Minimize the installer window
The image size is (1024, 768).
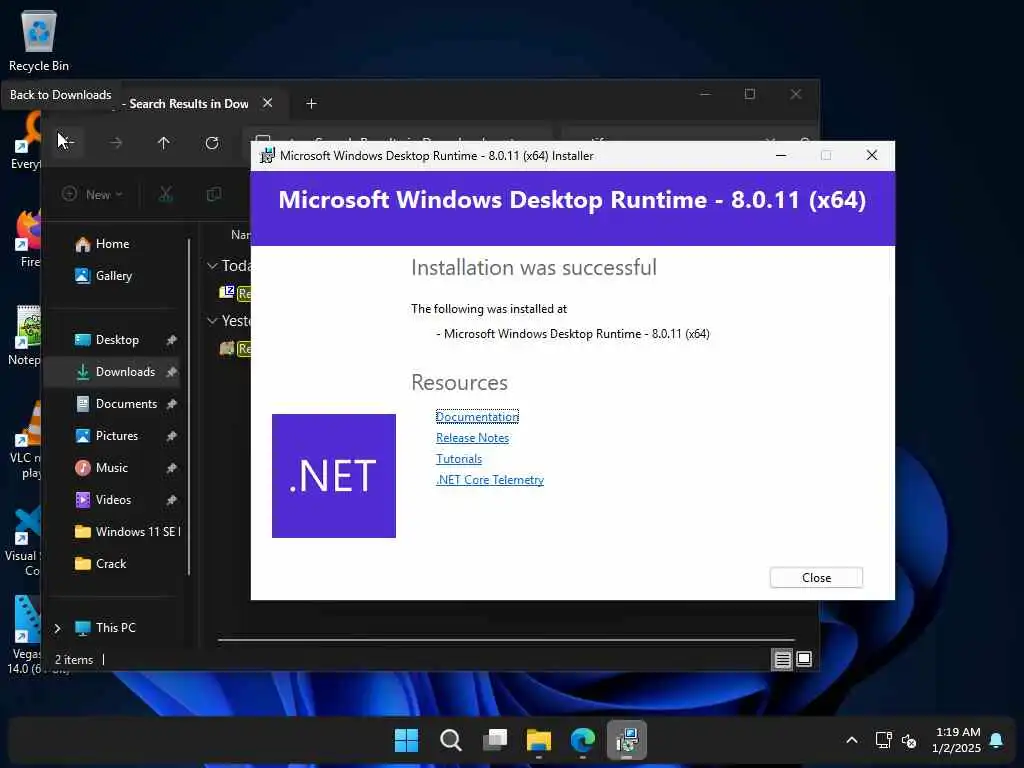pos(780,155)
